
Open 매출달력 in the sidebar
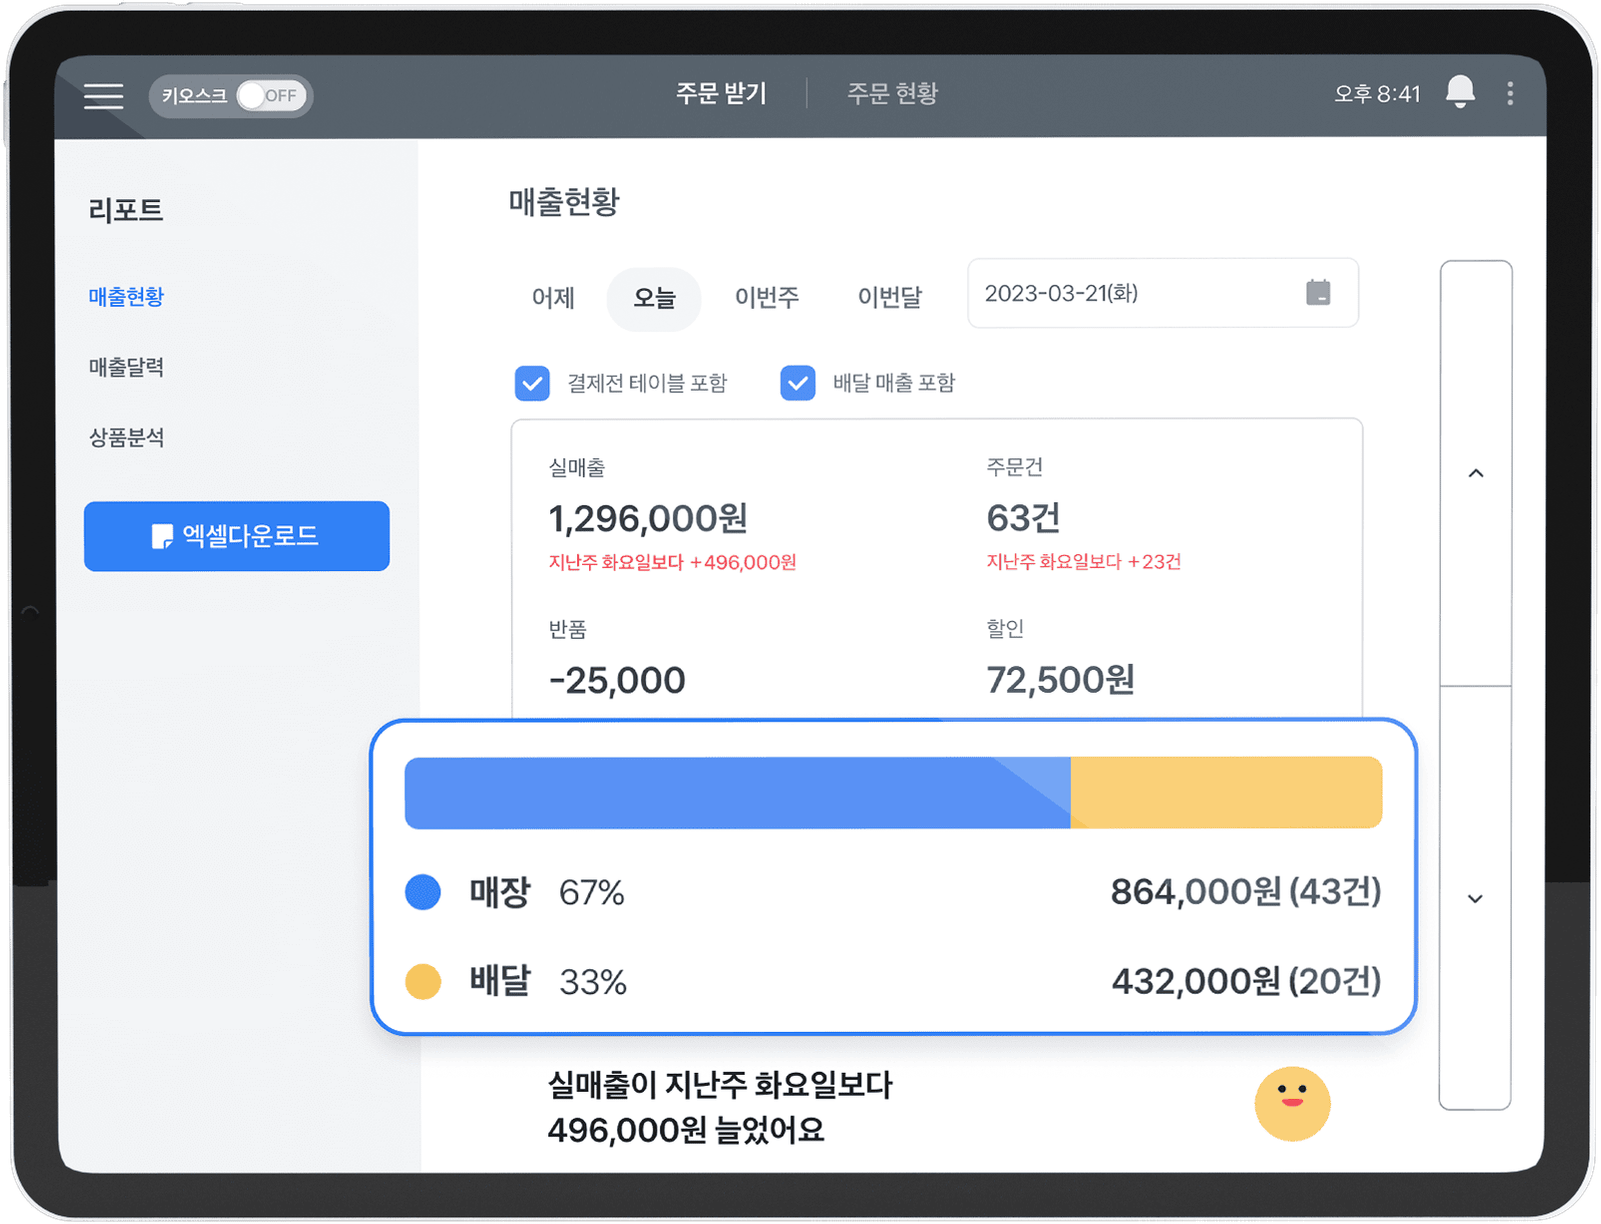[126, 367]
